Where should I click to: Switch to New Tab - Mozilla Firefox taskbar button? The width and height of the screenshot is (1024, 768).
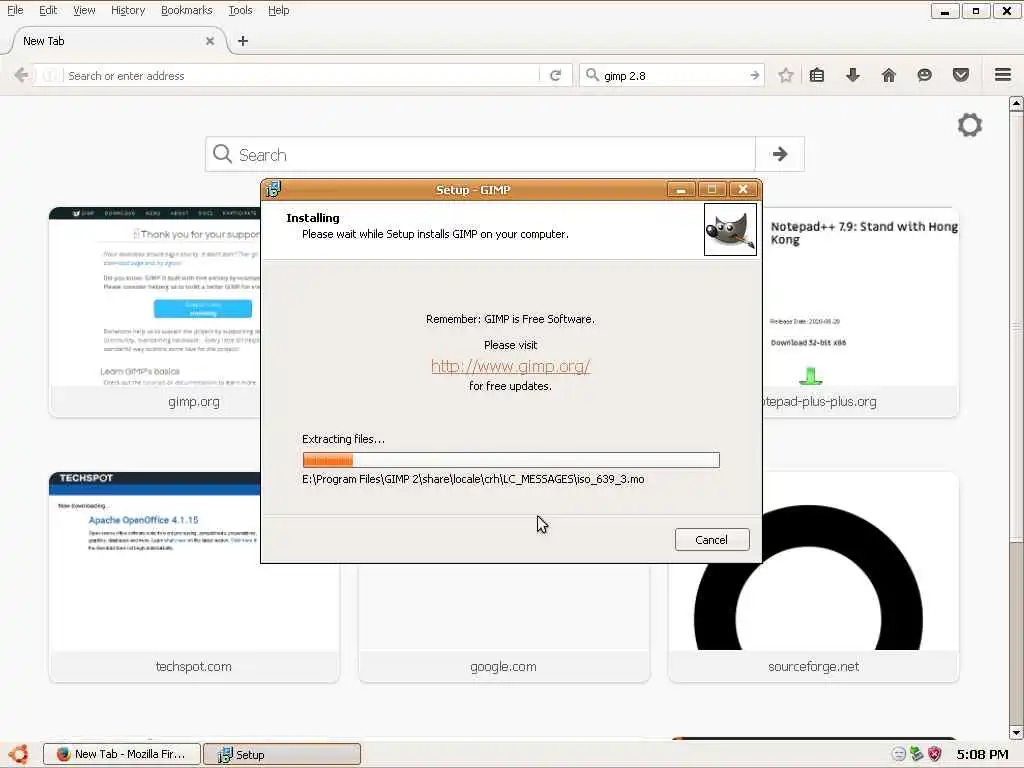point(121,754)
